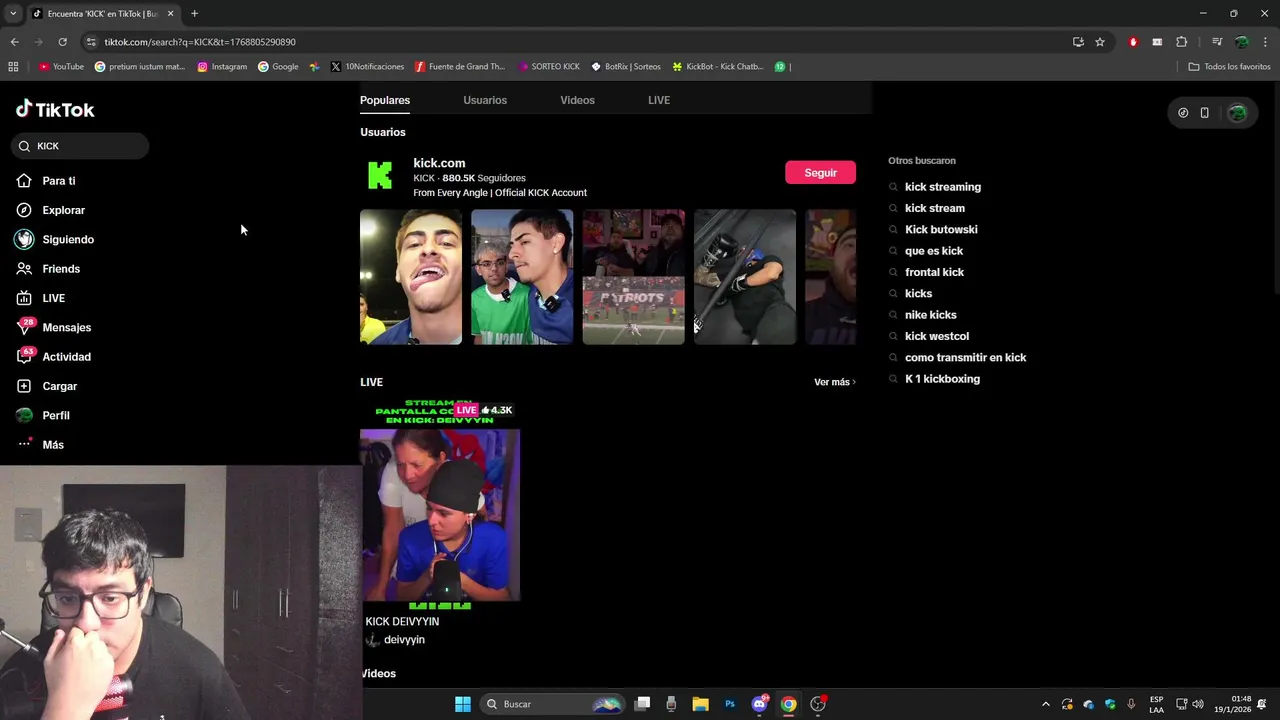The height and width of the screenshot is (720, 1280).
Task: Open first kick.com video with tongue out
Action: [411, 277]
